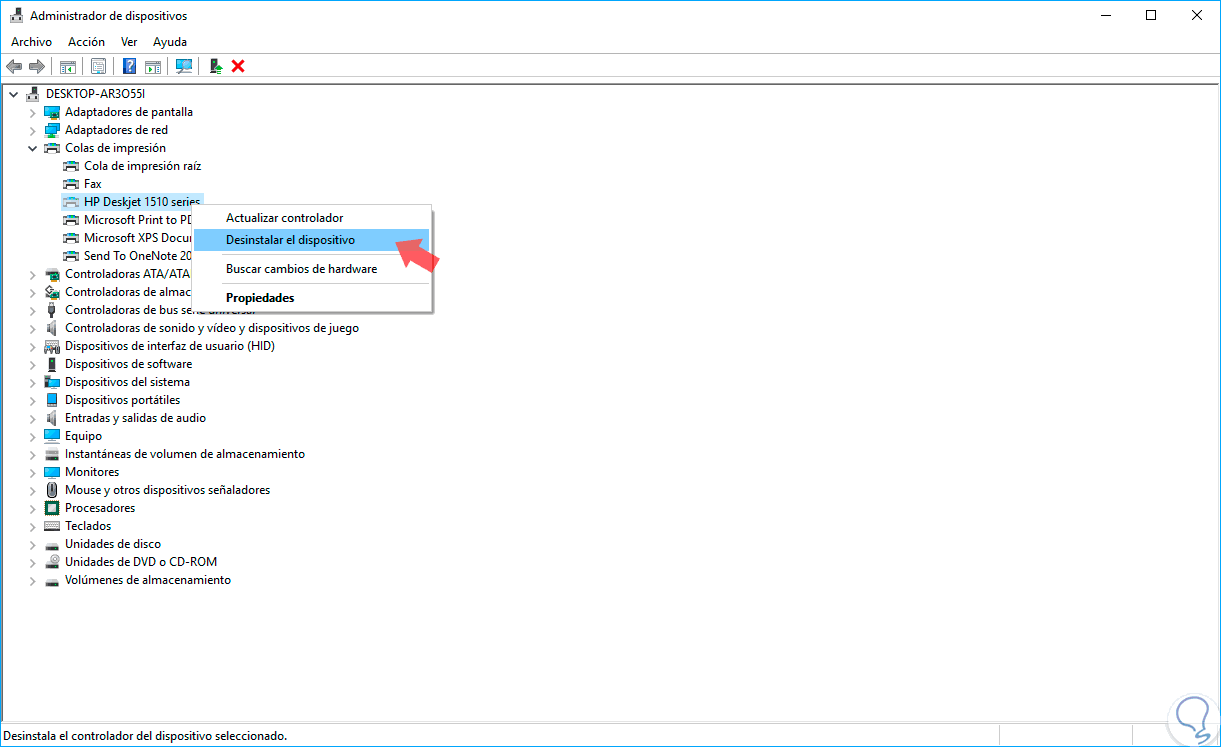Maximize the Administrador de dispositivos window
The height and width of the screenshot is (747, 1221).
coord(1151,15)
